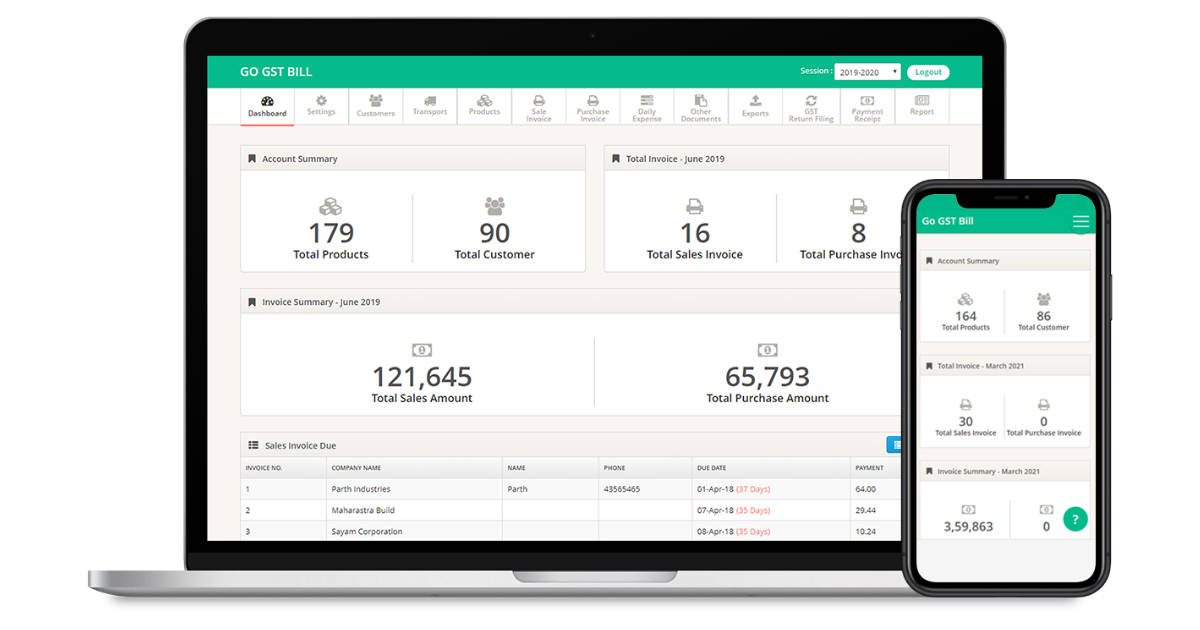Click the Logout button
The image size is (1200, 630).
pyautogui.click(x=928, y=71)
